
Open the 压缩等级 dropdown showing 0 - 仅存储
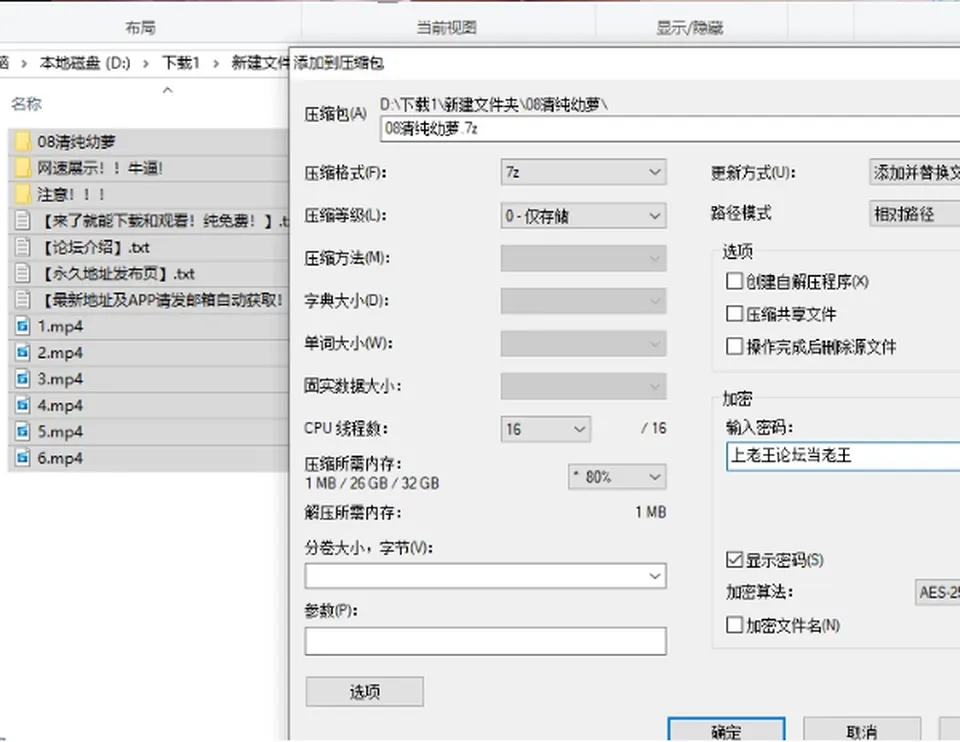click(583, 215)
